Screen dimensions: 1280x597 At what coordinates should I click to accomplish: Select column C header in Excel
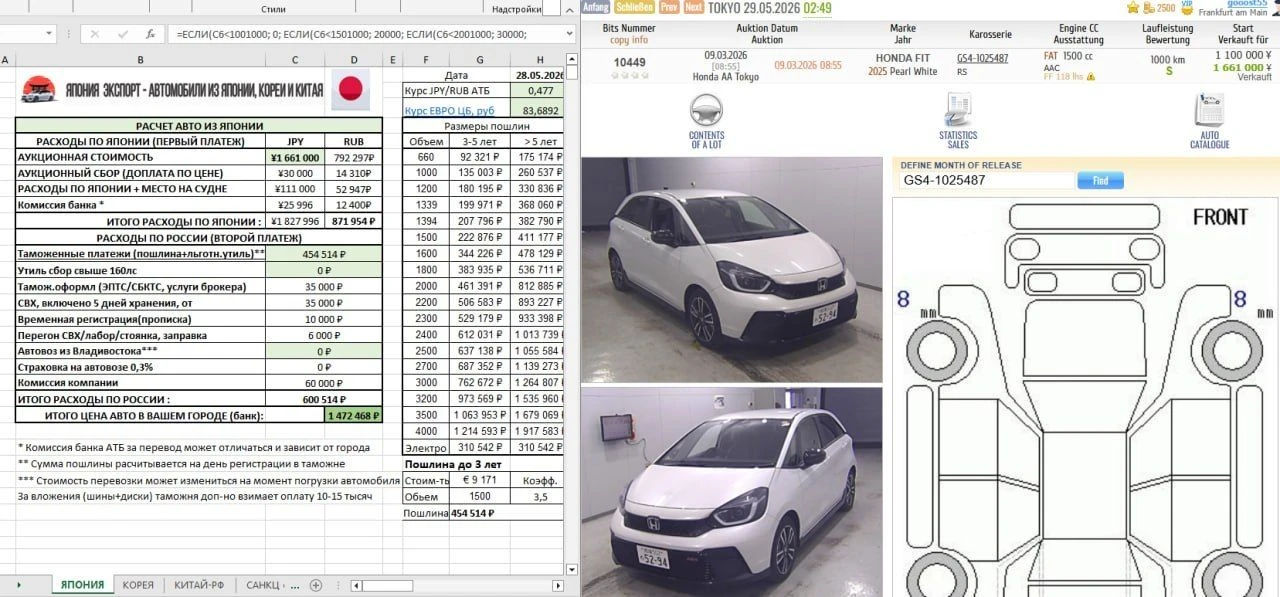(295, 61)
